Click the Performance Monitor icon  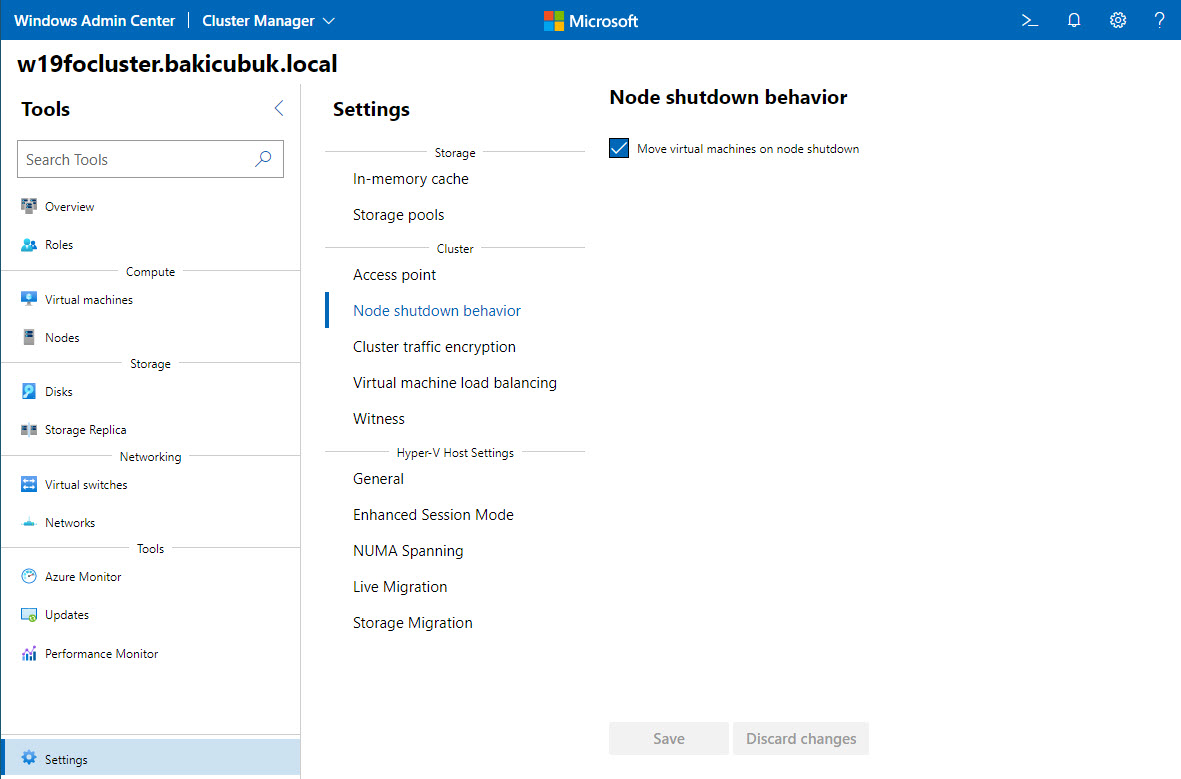[x=29, y=653]
